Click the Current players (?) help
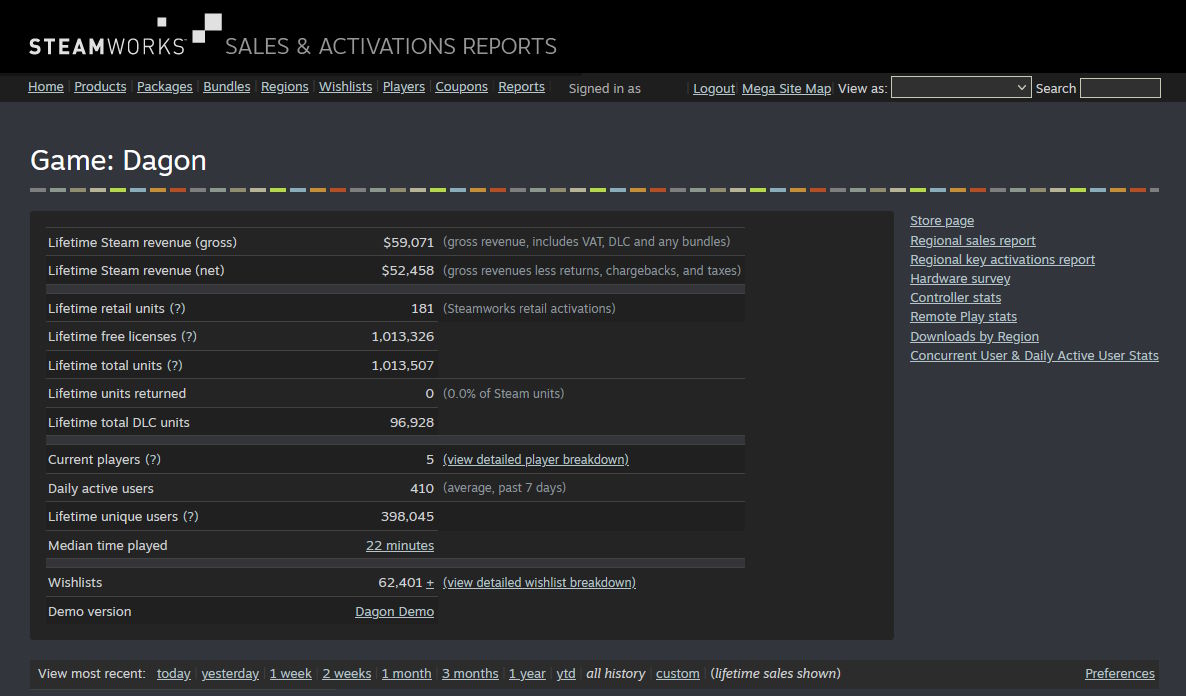The width and height of the screenshot is (1186, 696). coord(152,459)
